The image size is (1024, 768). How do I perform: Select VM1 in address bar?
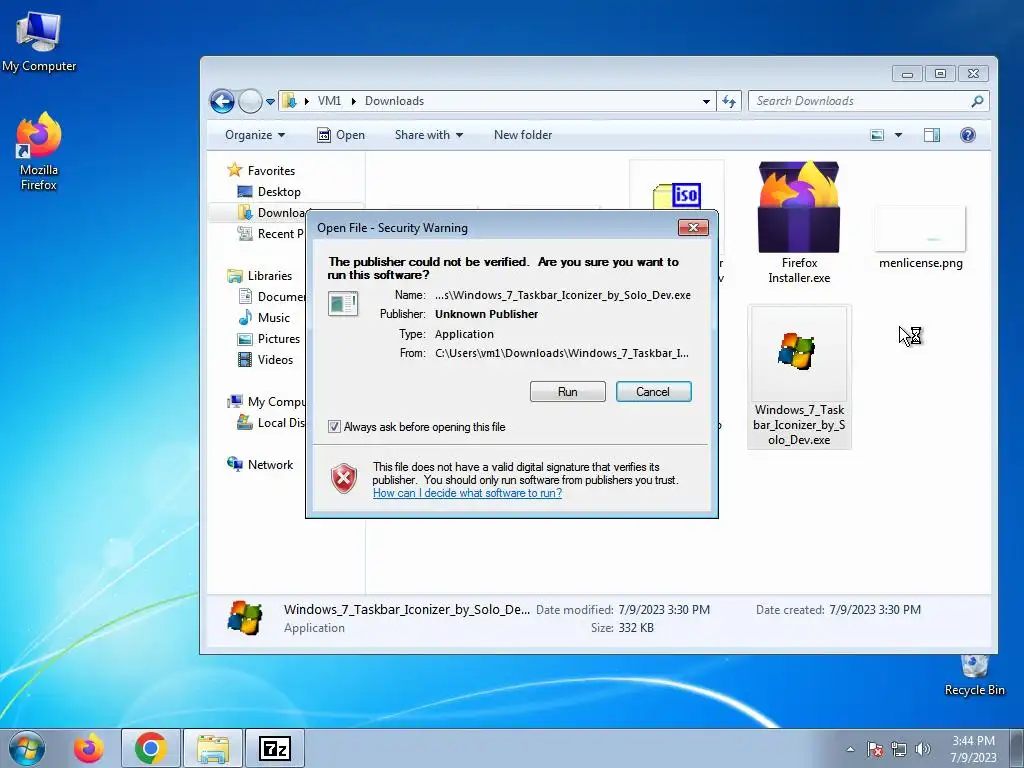[x=329, y=101]
